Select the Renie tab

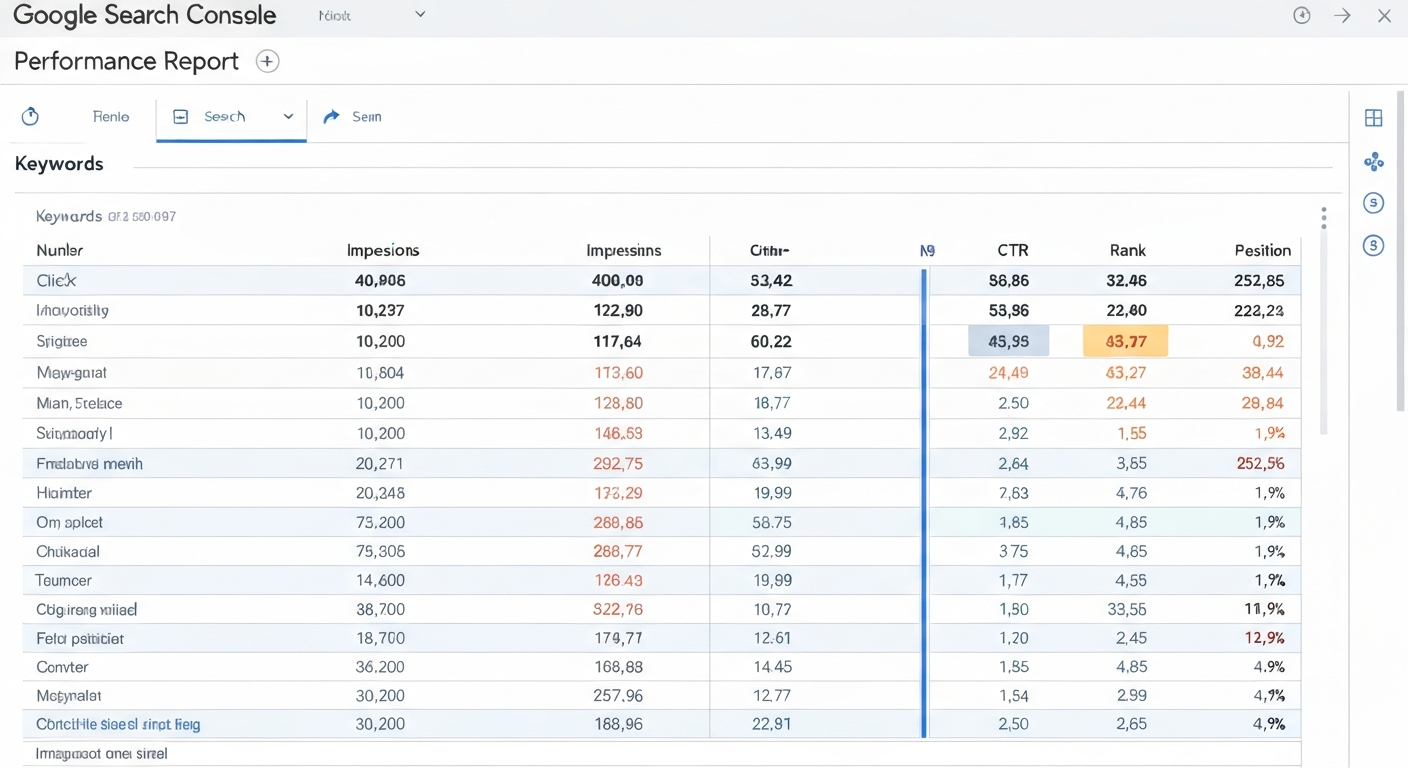[110, 117]
